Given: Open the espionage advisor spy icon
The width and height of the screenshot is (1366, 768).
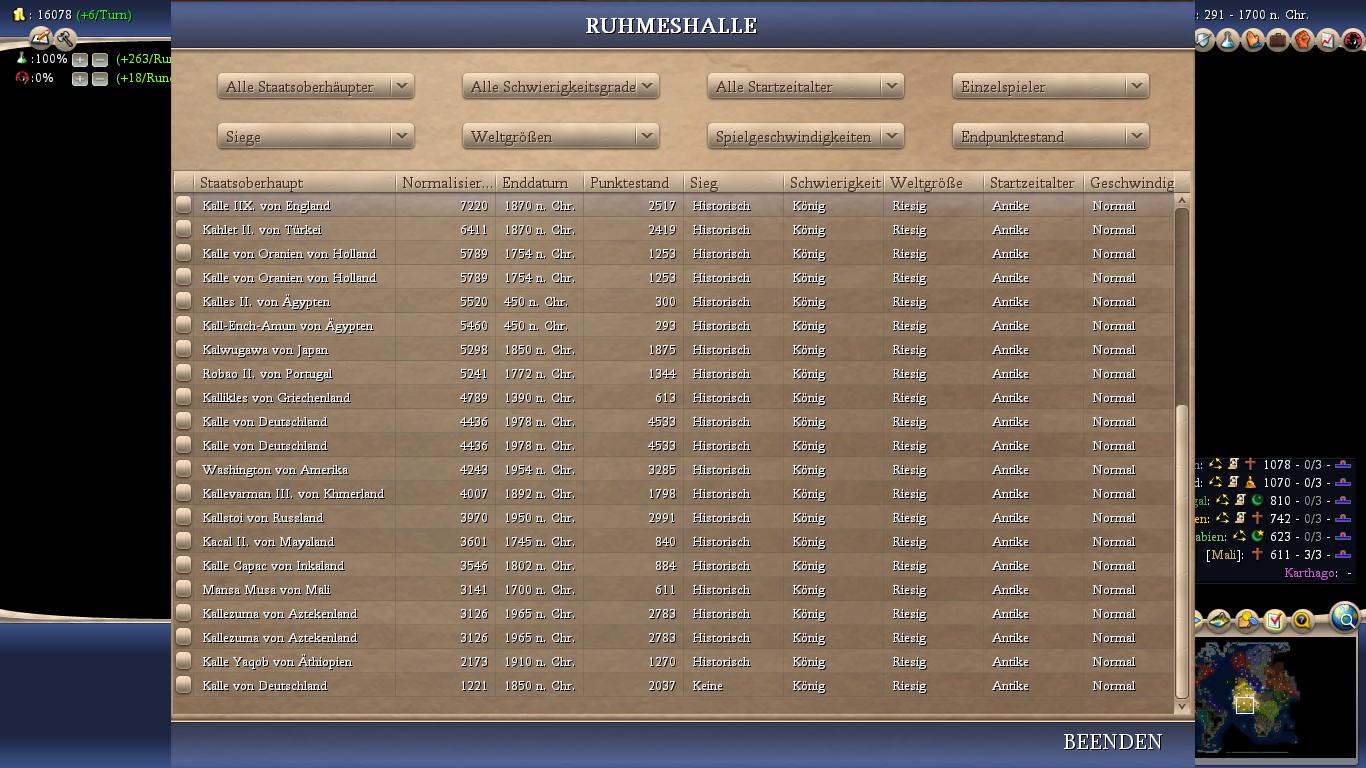Looking at the screenshot, I should click(1353, 40).
